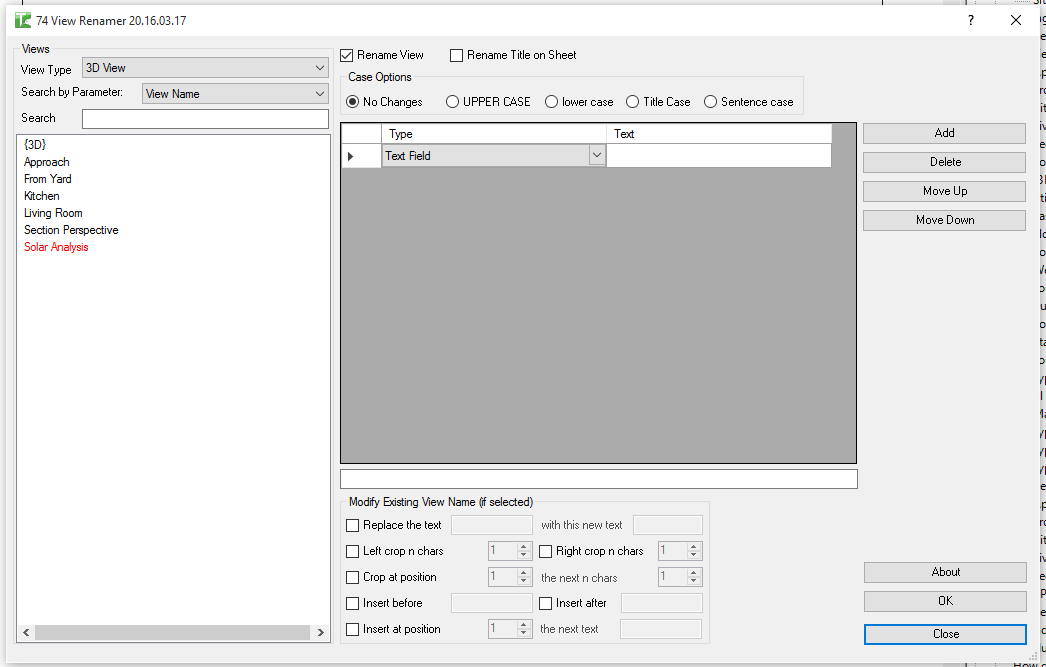Select the UPPER CASE option
Viewport: 1046px width, 667px height.
[453, 101]
